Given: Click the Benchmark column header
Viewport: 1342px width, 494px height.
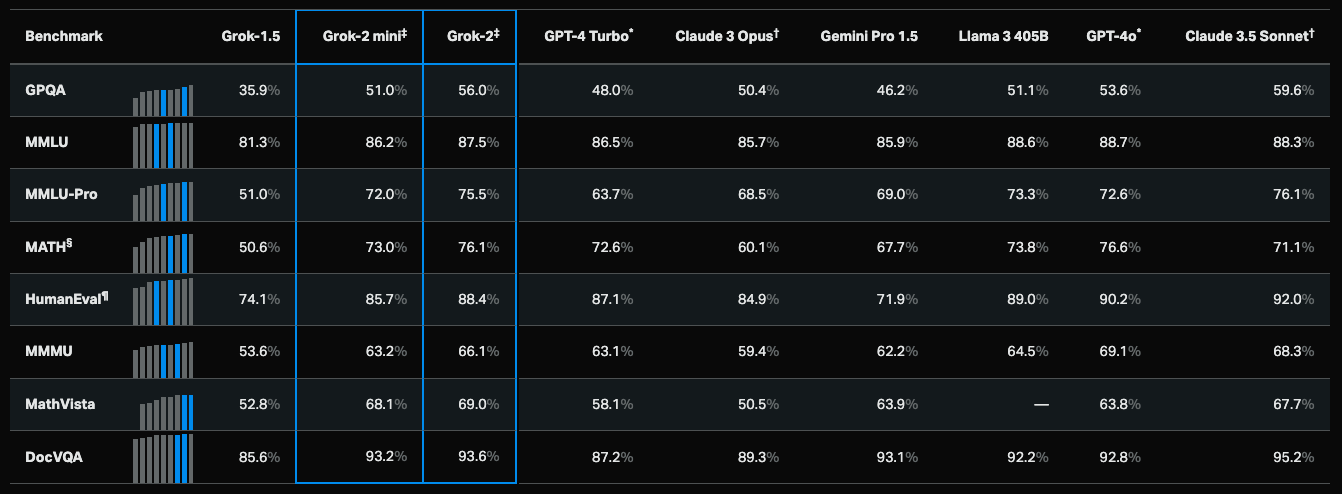Looking at the screenshot, I should (64, 37).
